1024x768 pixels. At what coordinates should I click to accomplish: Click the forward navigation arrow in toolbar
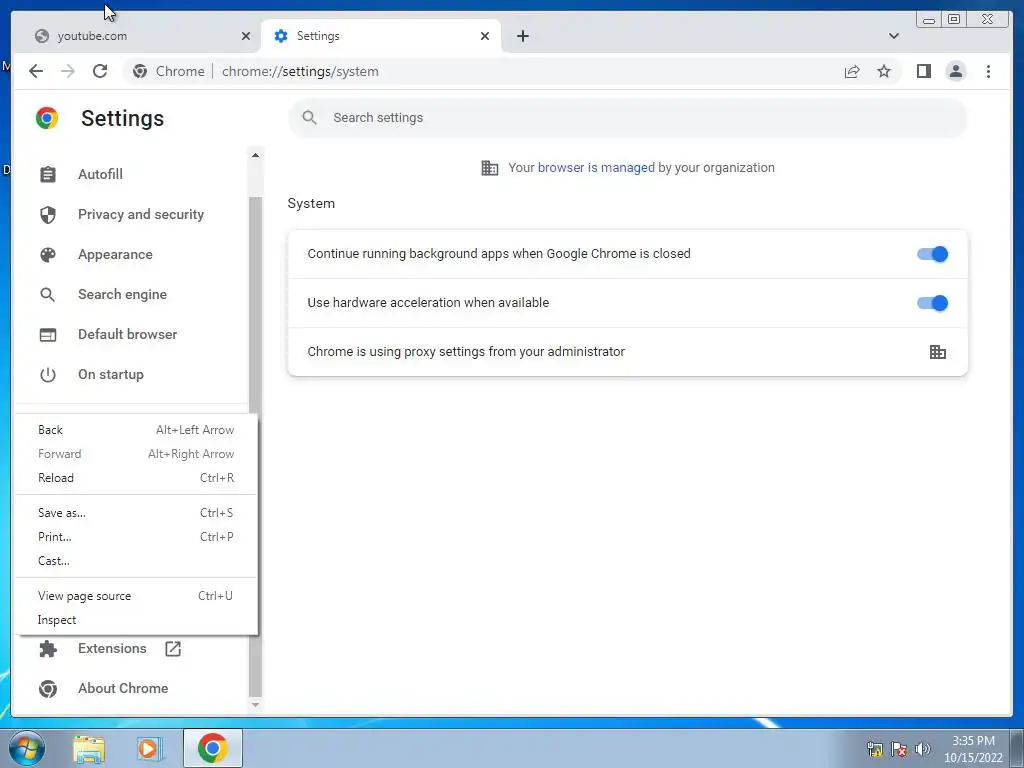tap(68, 71)
